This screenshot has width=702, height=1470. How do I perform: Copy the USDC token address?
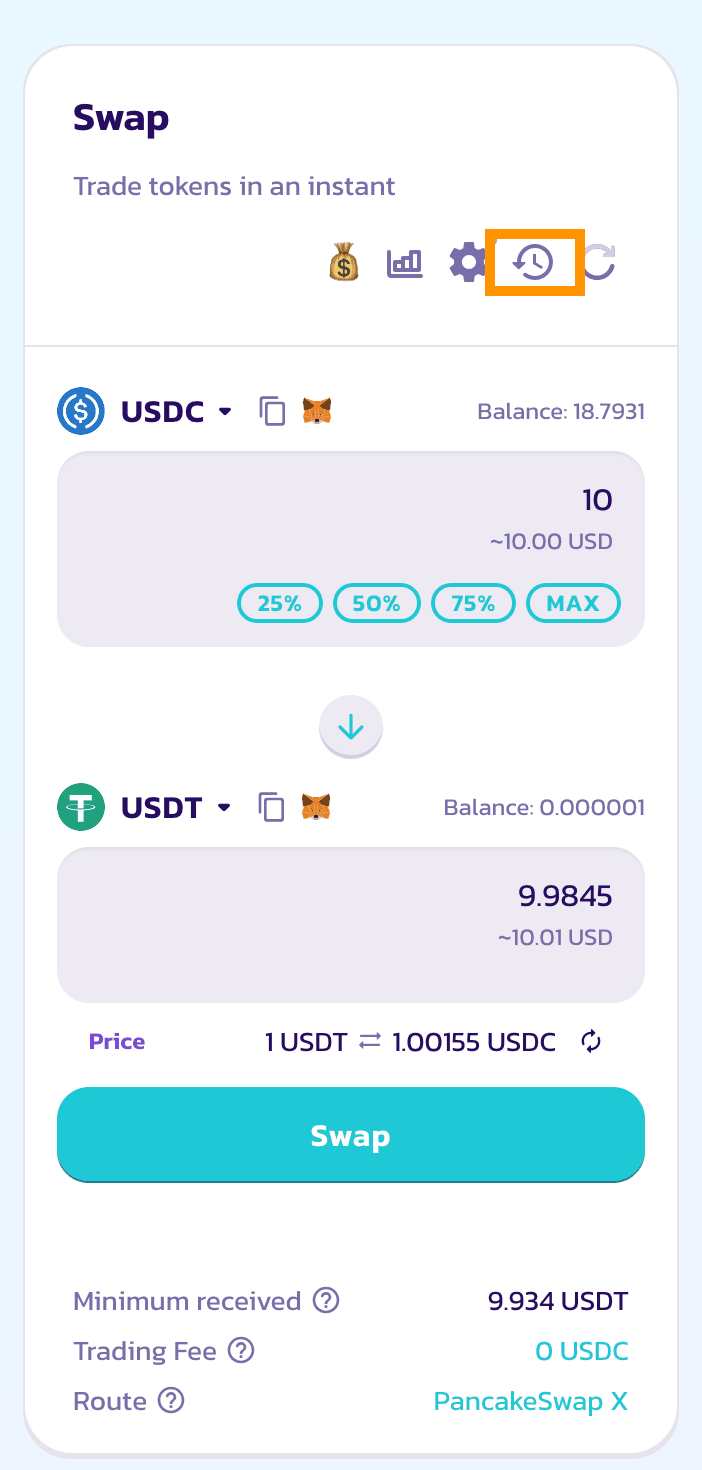[x=272, y=411]
